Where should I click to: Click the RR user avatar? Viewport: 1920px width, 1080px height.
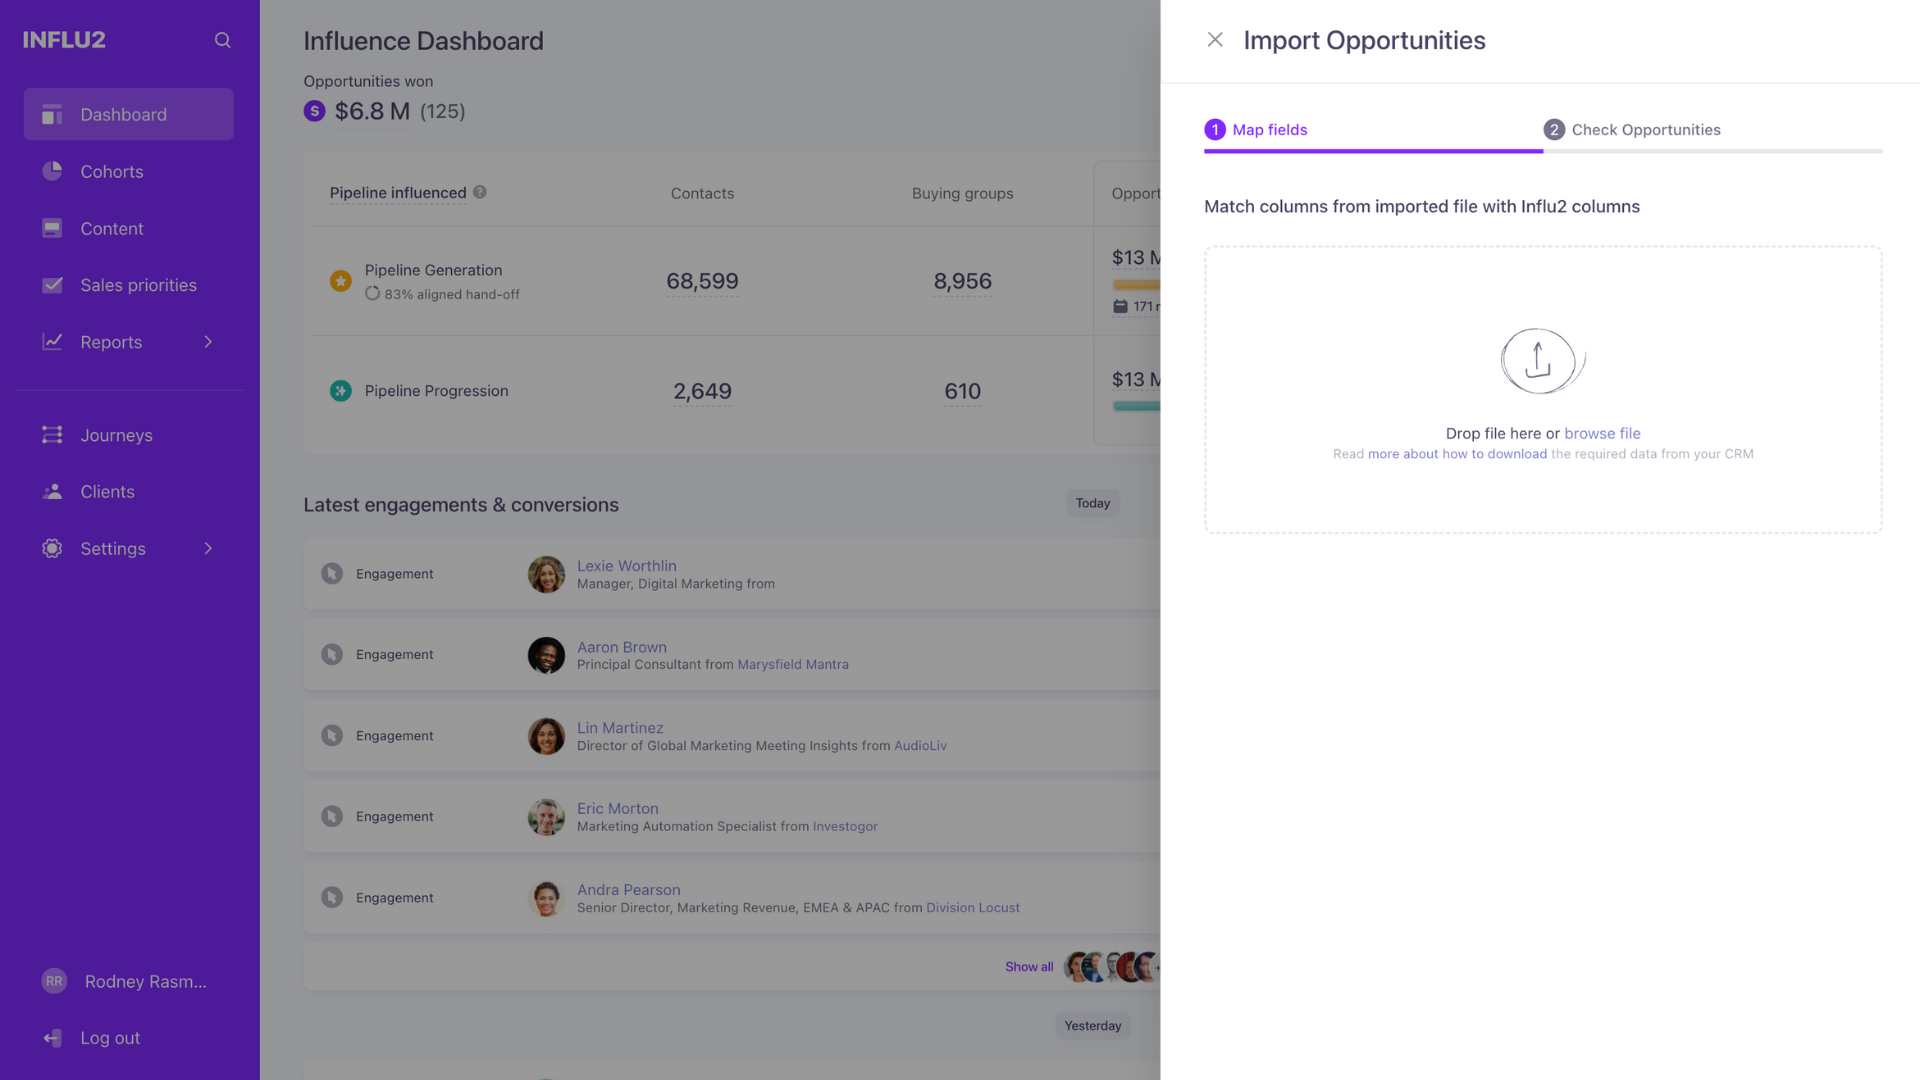click(54, 981)
